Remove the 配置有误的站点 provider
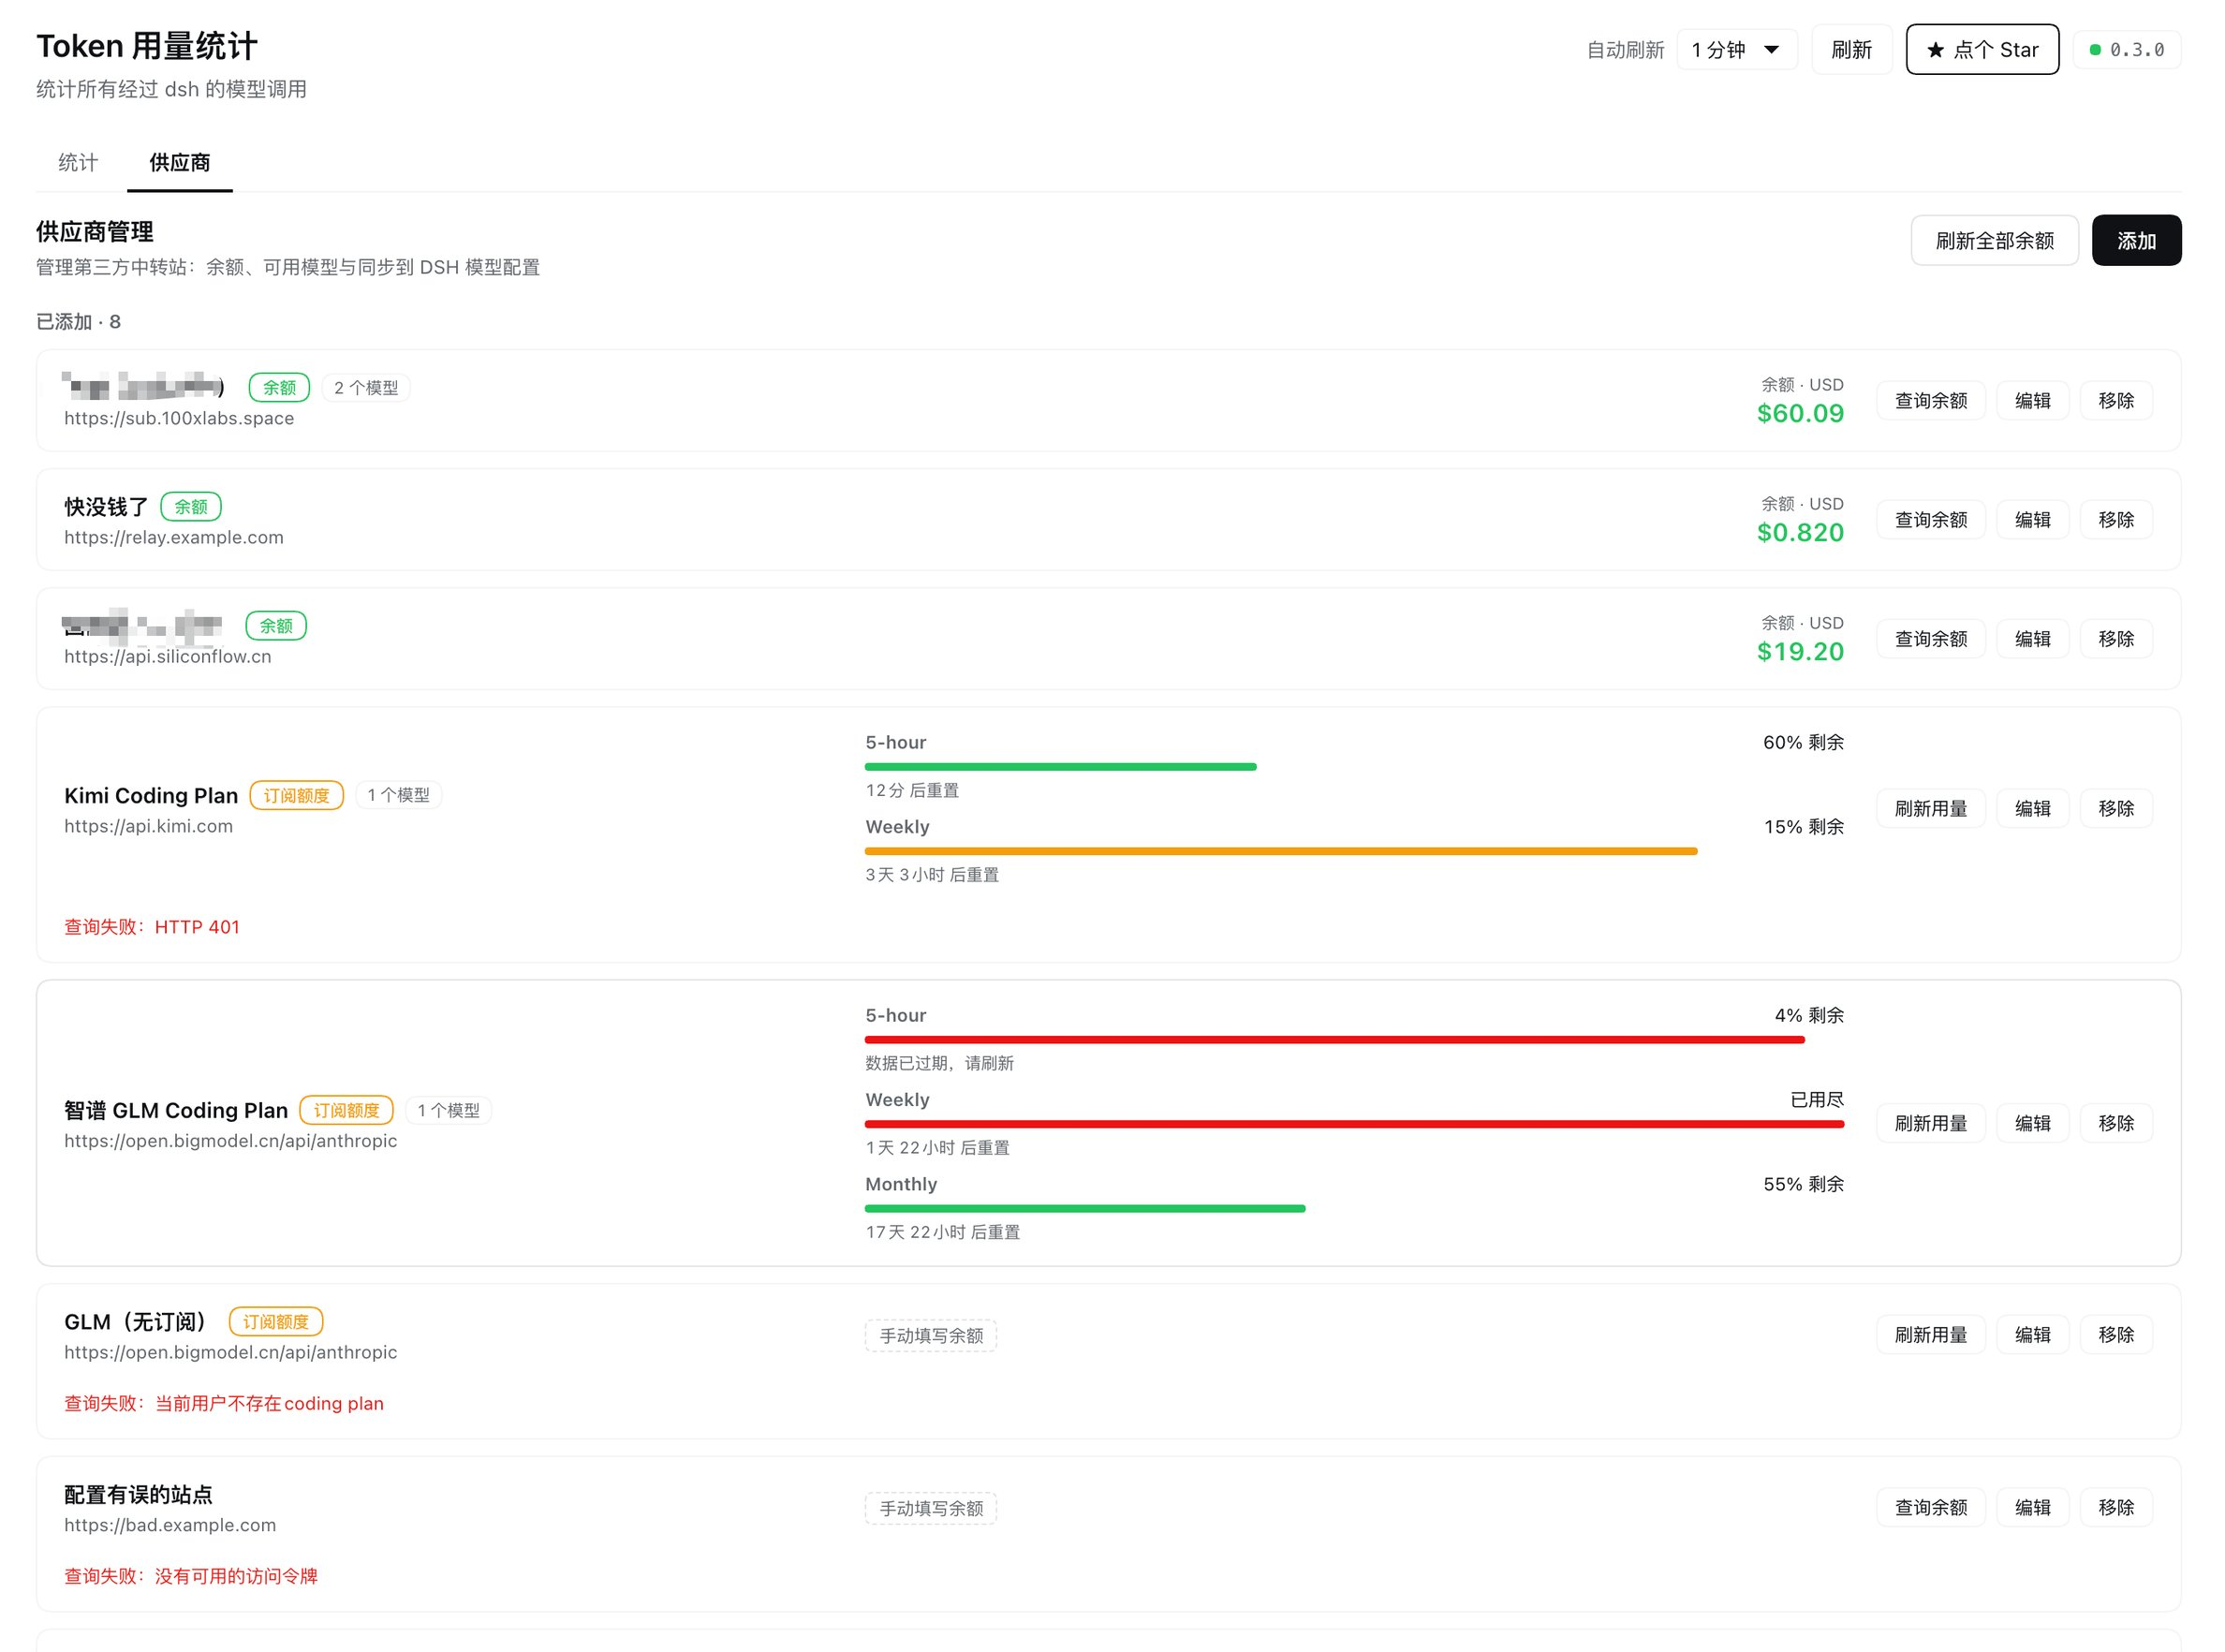2225x1652 pixels. pyautogui.click(x=2116, y=1507)
